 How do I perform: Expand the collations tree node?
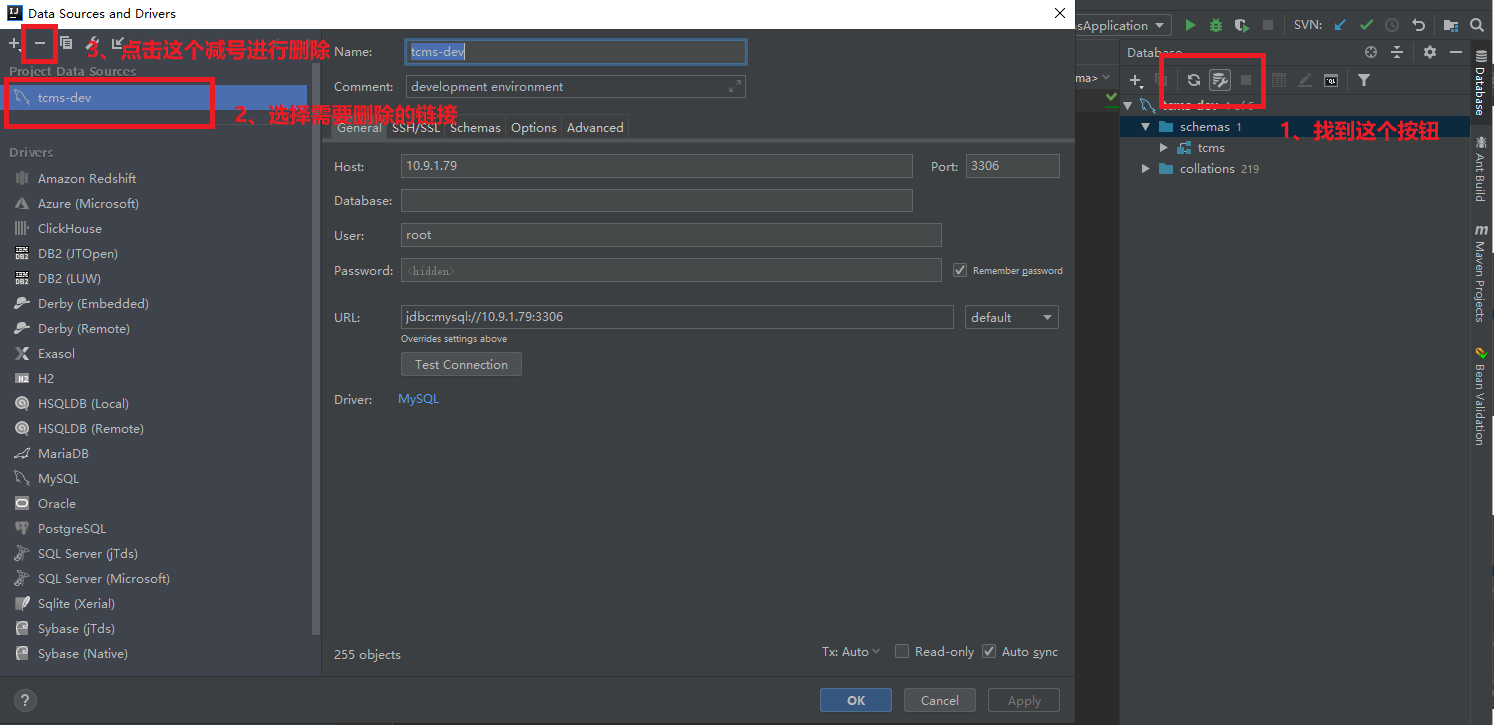[1145, 168]
